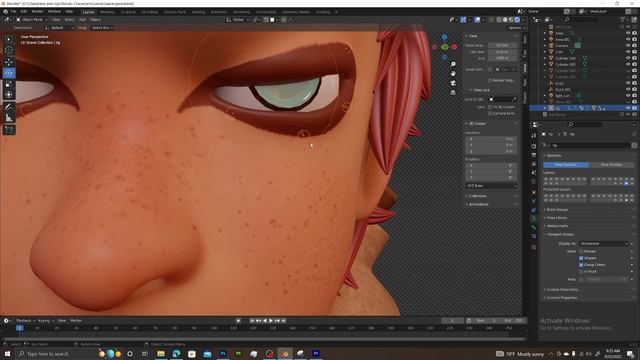Viewport: 640px width, 360px height.
Task: Enable Lock Camera to View checkbox
Action: coord(490,113)
